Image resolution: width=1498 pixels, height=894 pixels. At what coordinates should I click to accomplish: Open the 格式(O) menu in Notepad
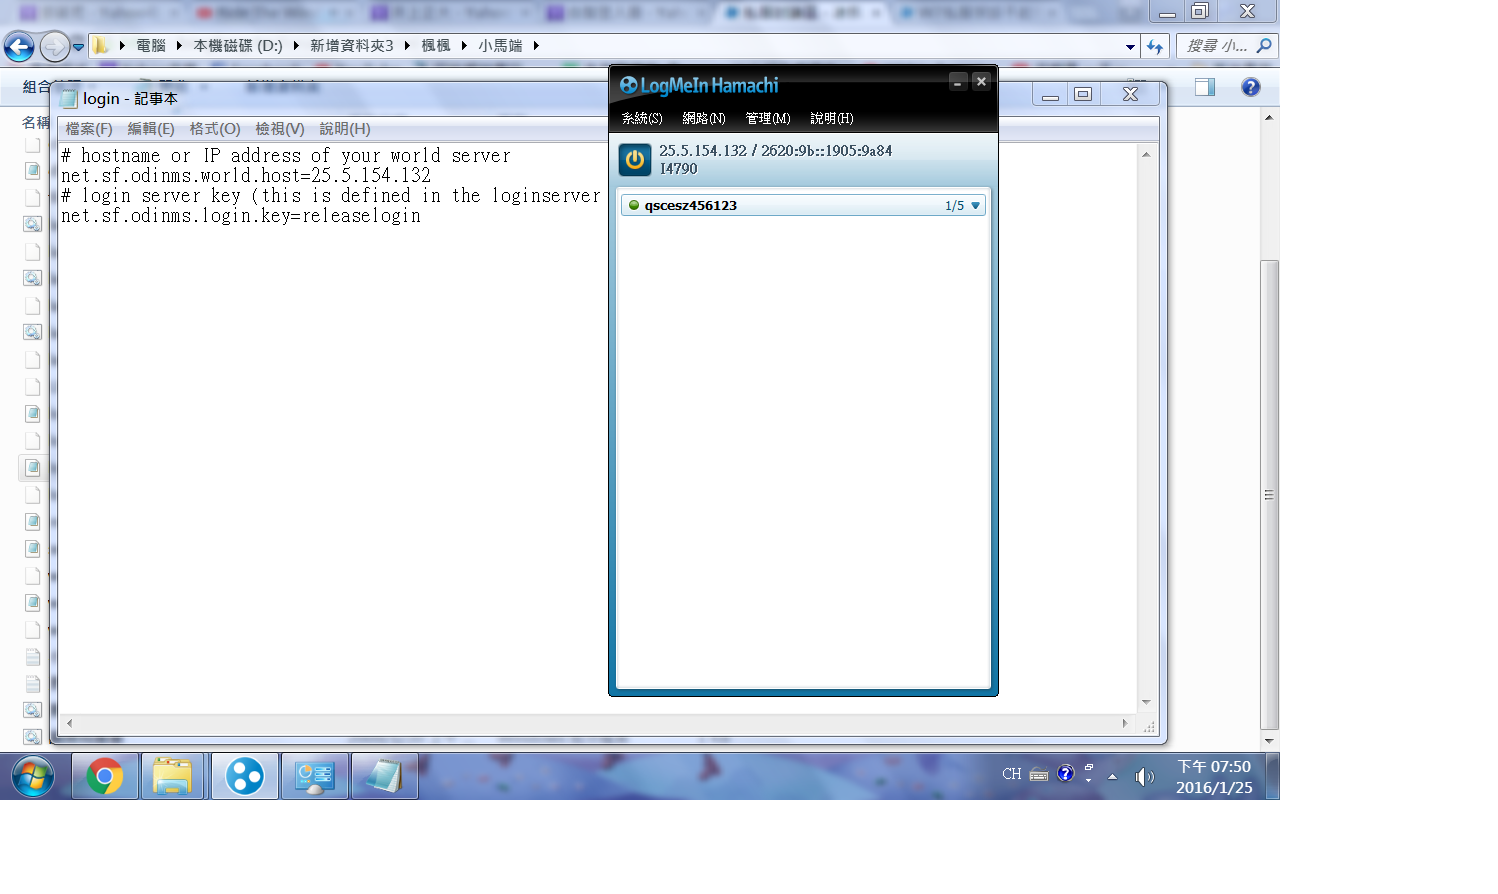pos(215,129)
